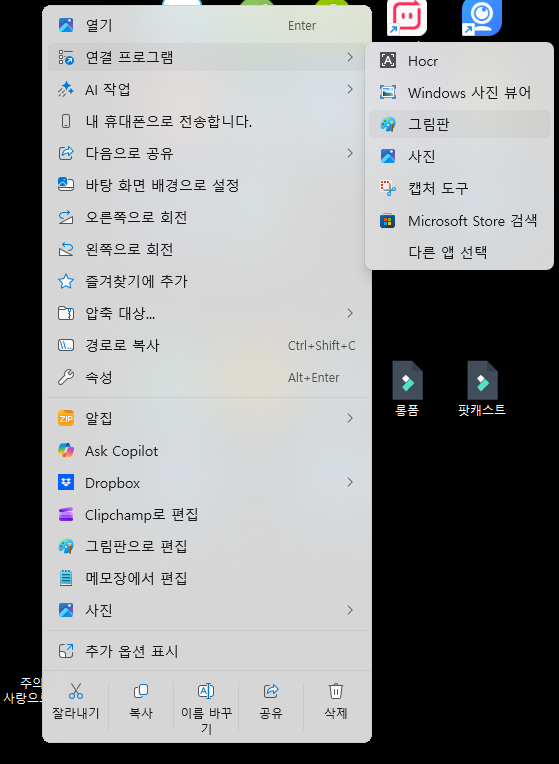
Task: Select 다른 앱 선택 option
Action: click(459, 252)
